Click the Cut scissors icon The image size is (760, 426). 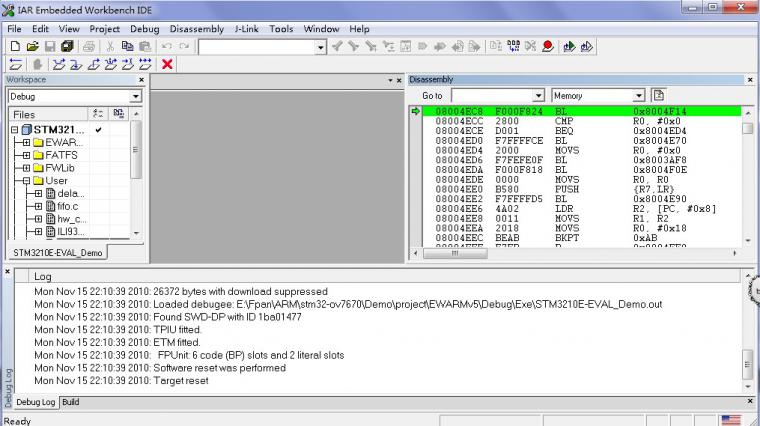click(110, 47)
